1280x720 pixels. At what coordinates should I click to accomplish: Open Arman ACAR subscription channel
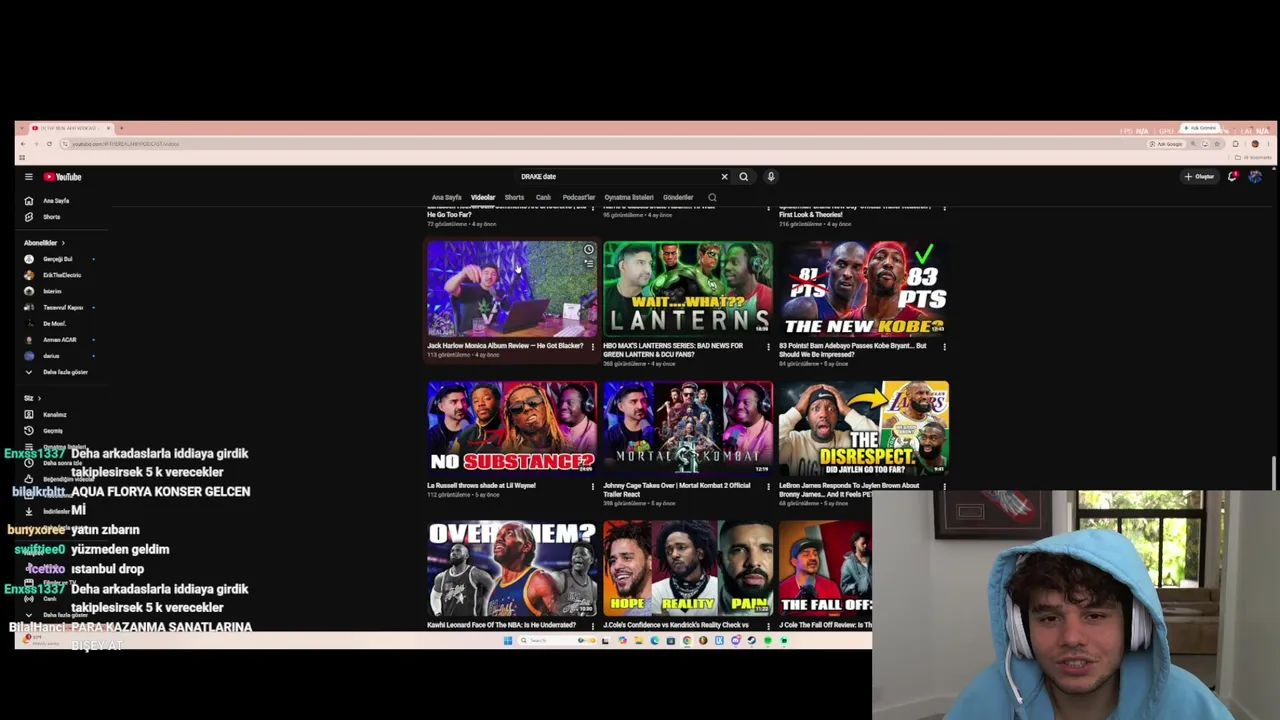pyautogui.click(x=59, y=340)
